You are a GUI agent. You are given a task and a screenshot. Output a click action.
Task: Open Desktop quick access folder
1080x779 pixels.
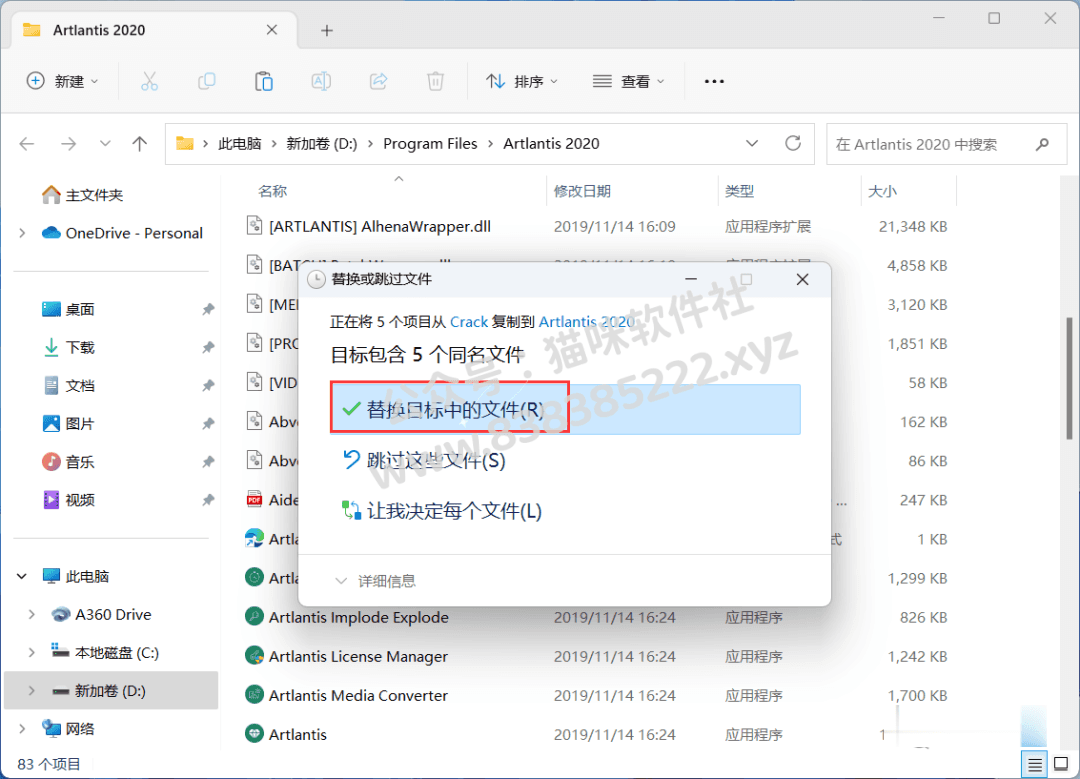(x=68, y=309)
